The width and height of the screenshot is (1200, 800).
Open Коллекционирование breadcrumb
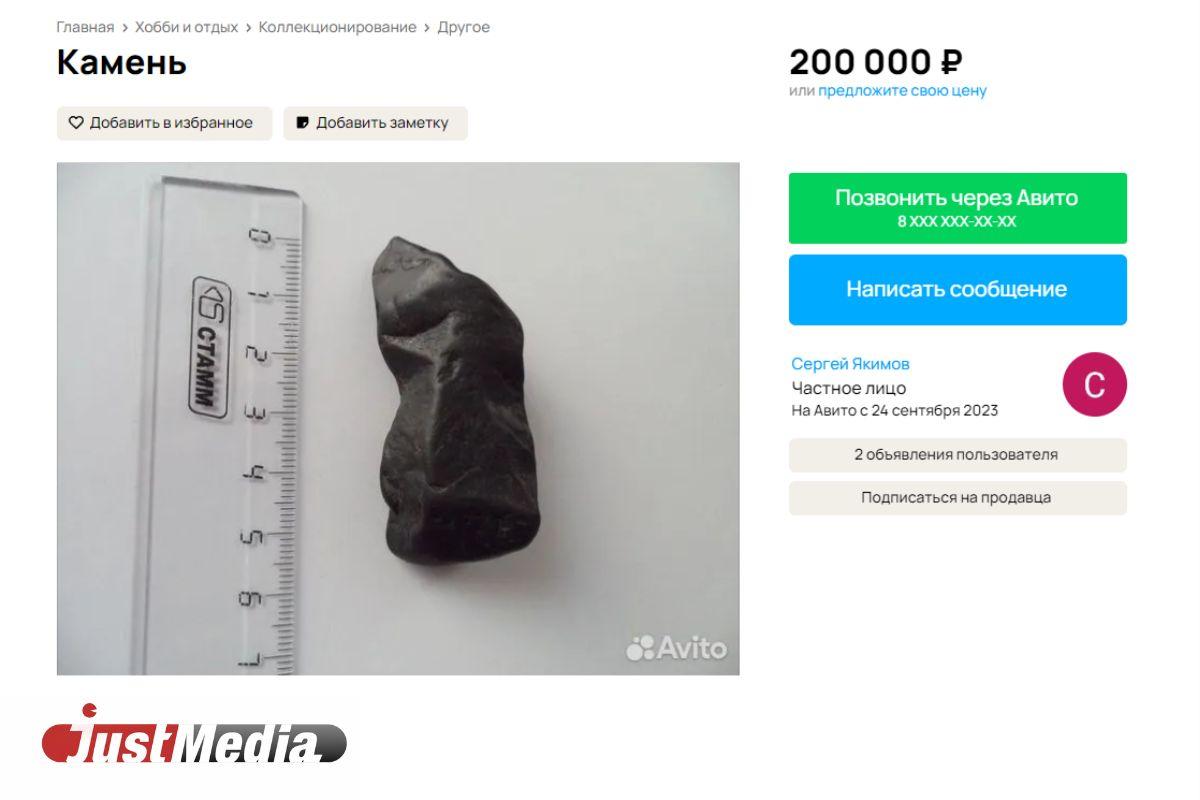point(337,27)
